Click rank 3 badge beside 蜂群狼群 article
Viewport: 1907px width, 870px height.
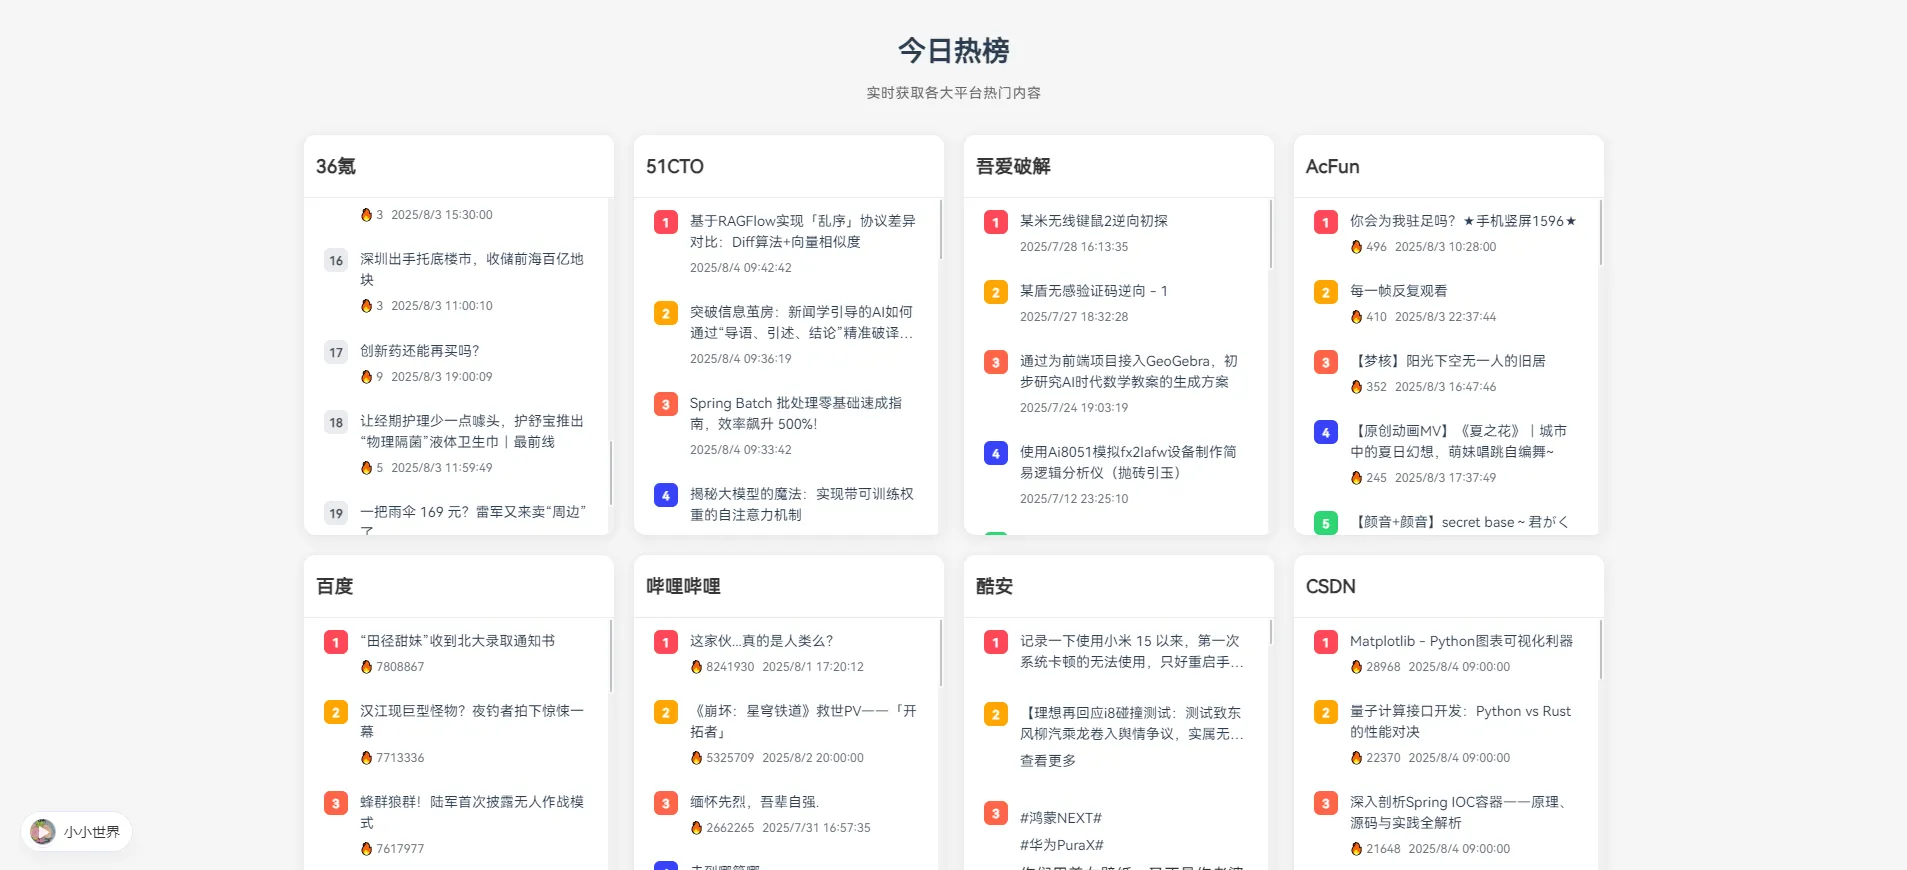[336, 803]
